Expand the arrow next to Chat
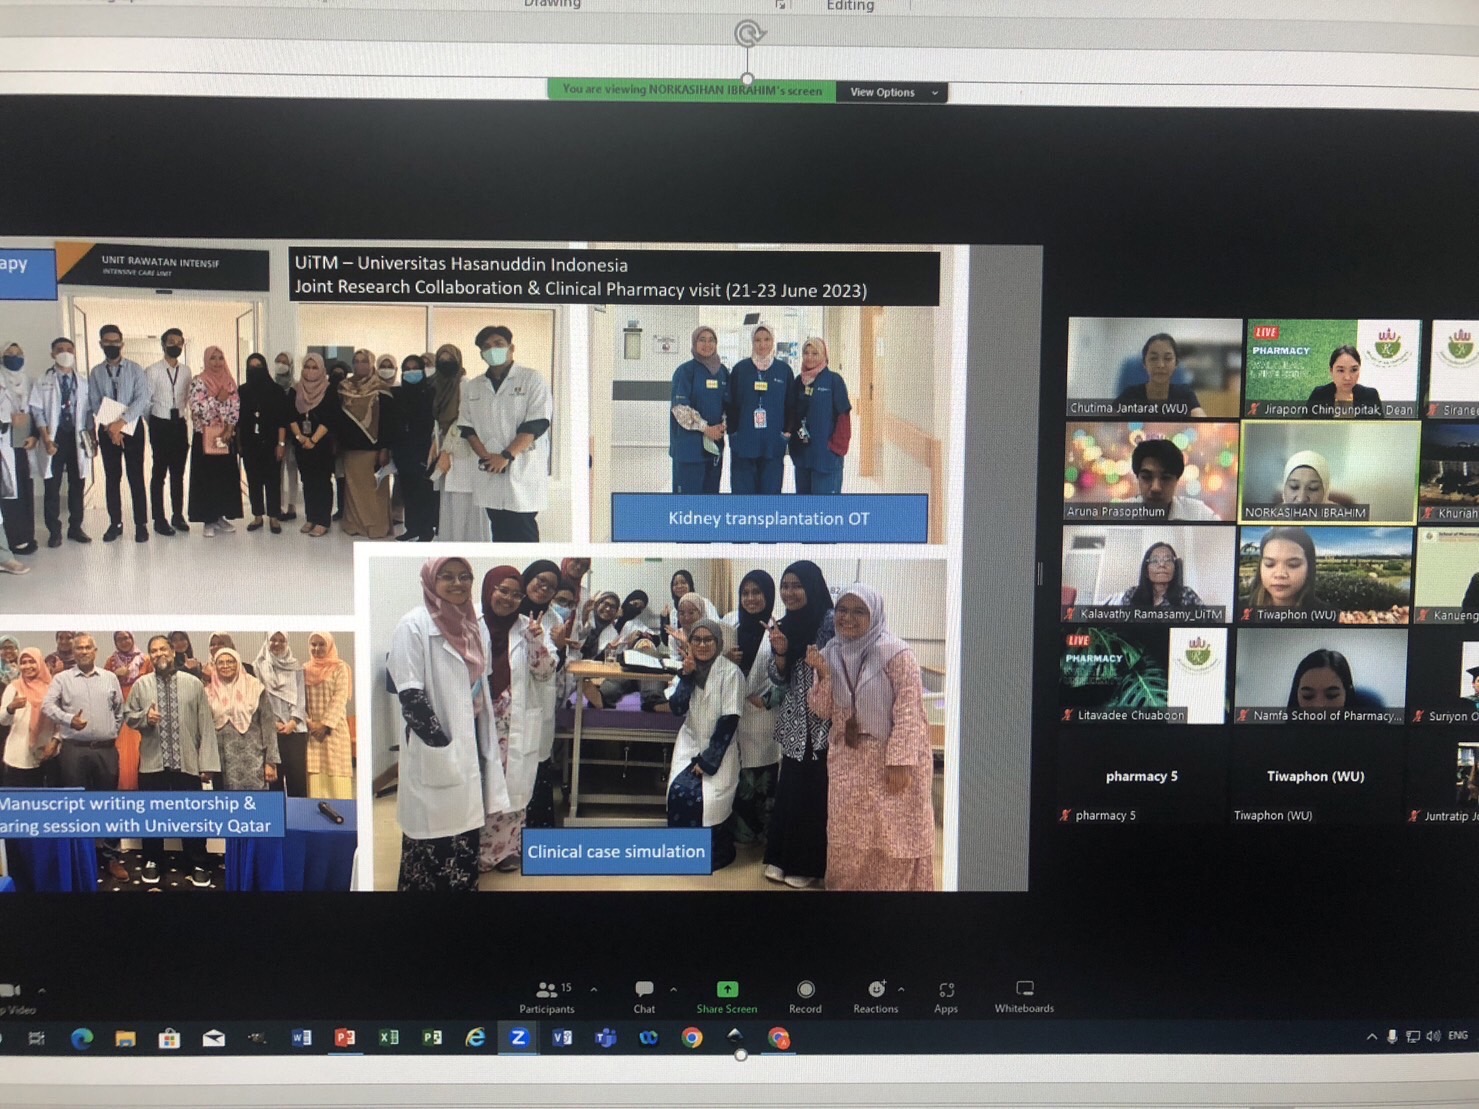The height and width of the screenshot is (1109, 1479). pyautogui.click(x=673, y=990)
